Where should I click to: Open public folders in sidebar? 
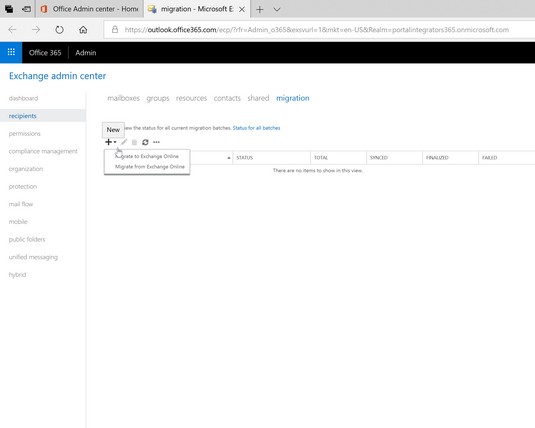point(27,239)
